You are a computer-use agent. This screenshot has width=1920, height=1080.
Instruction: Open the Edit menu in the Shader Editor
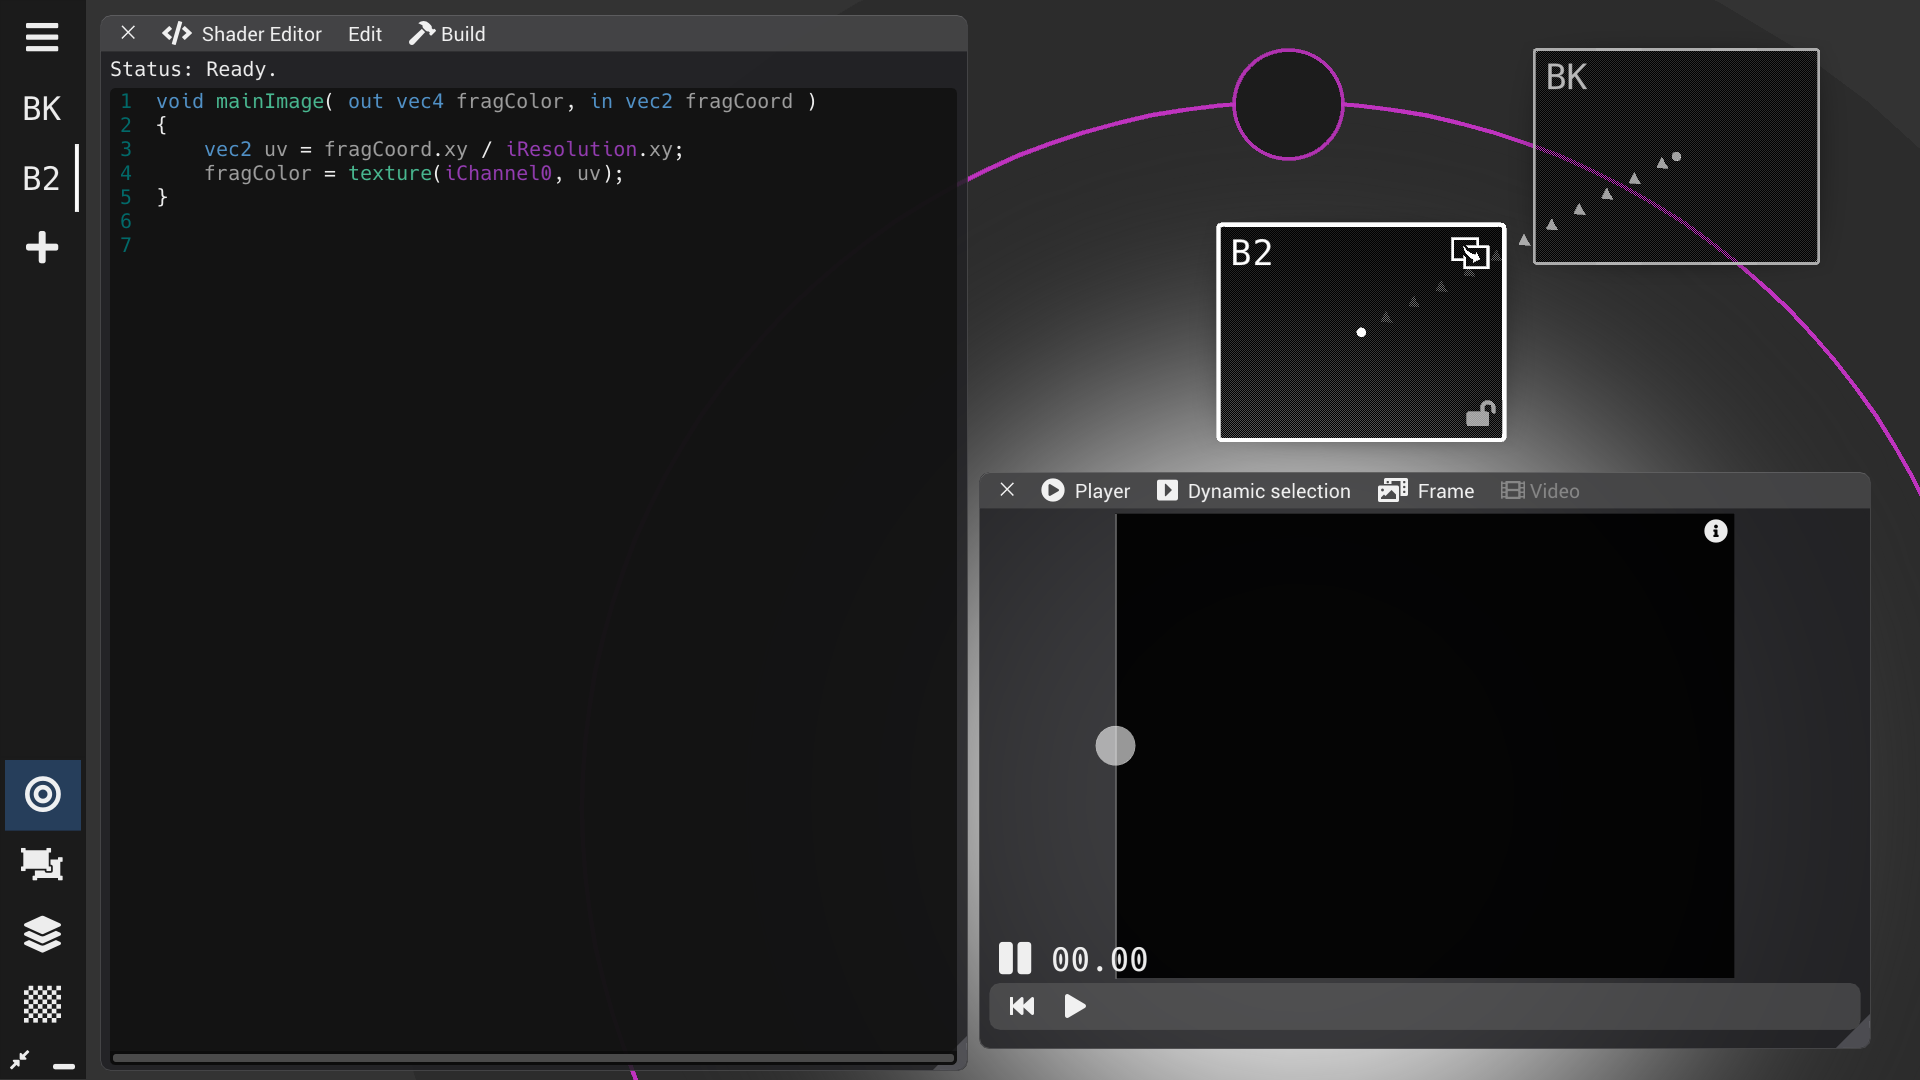click(x=364, y=33)
